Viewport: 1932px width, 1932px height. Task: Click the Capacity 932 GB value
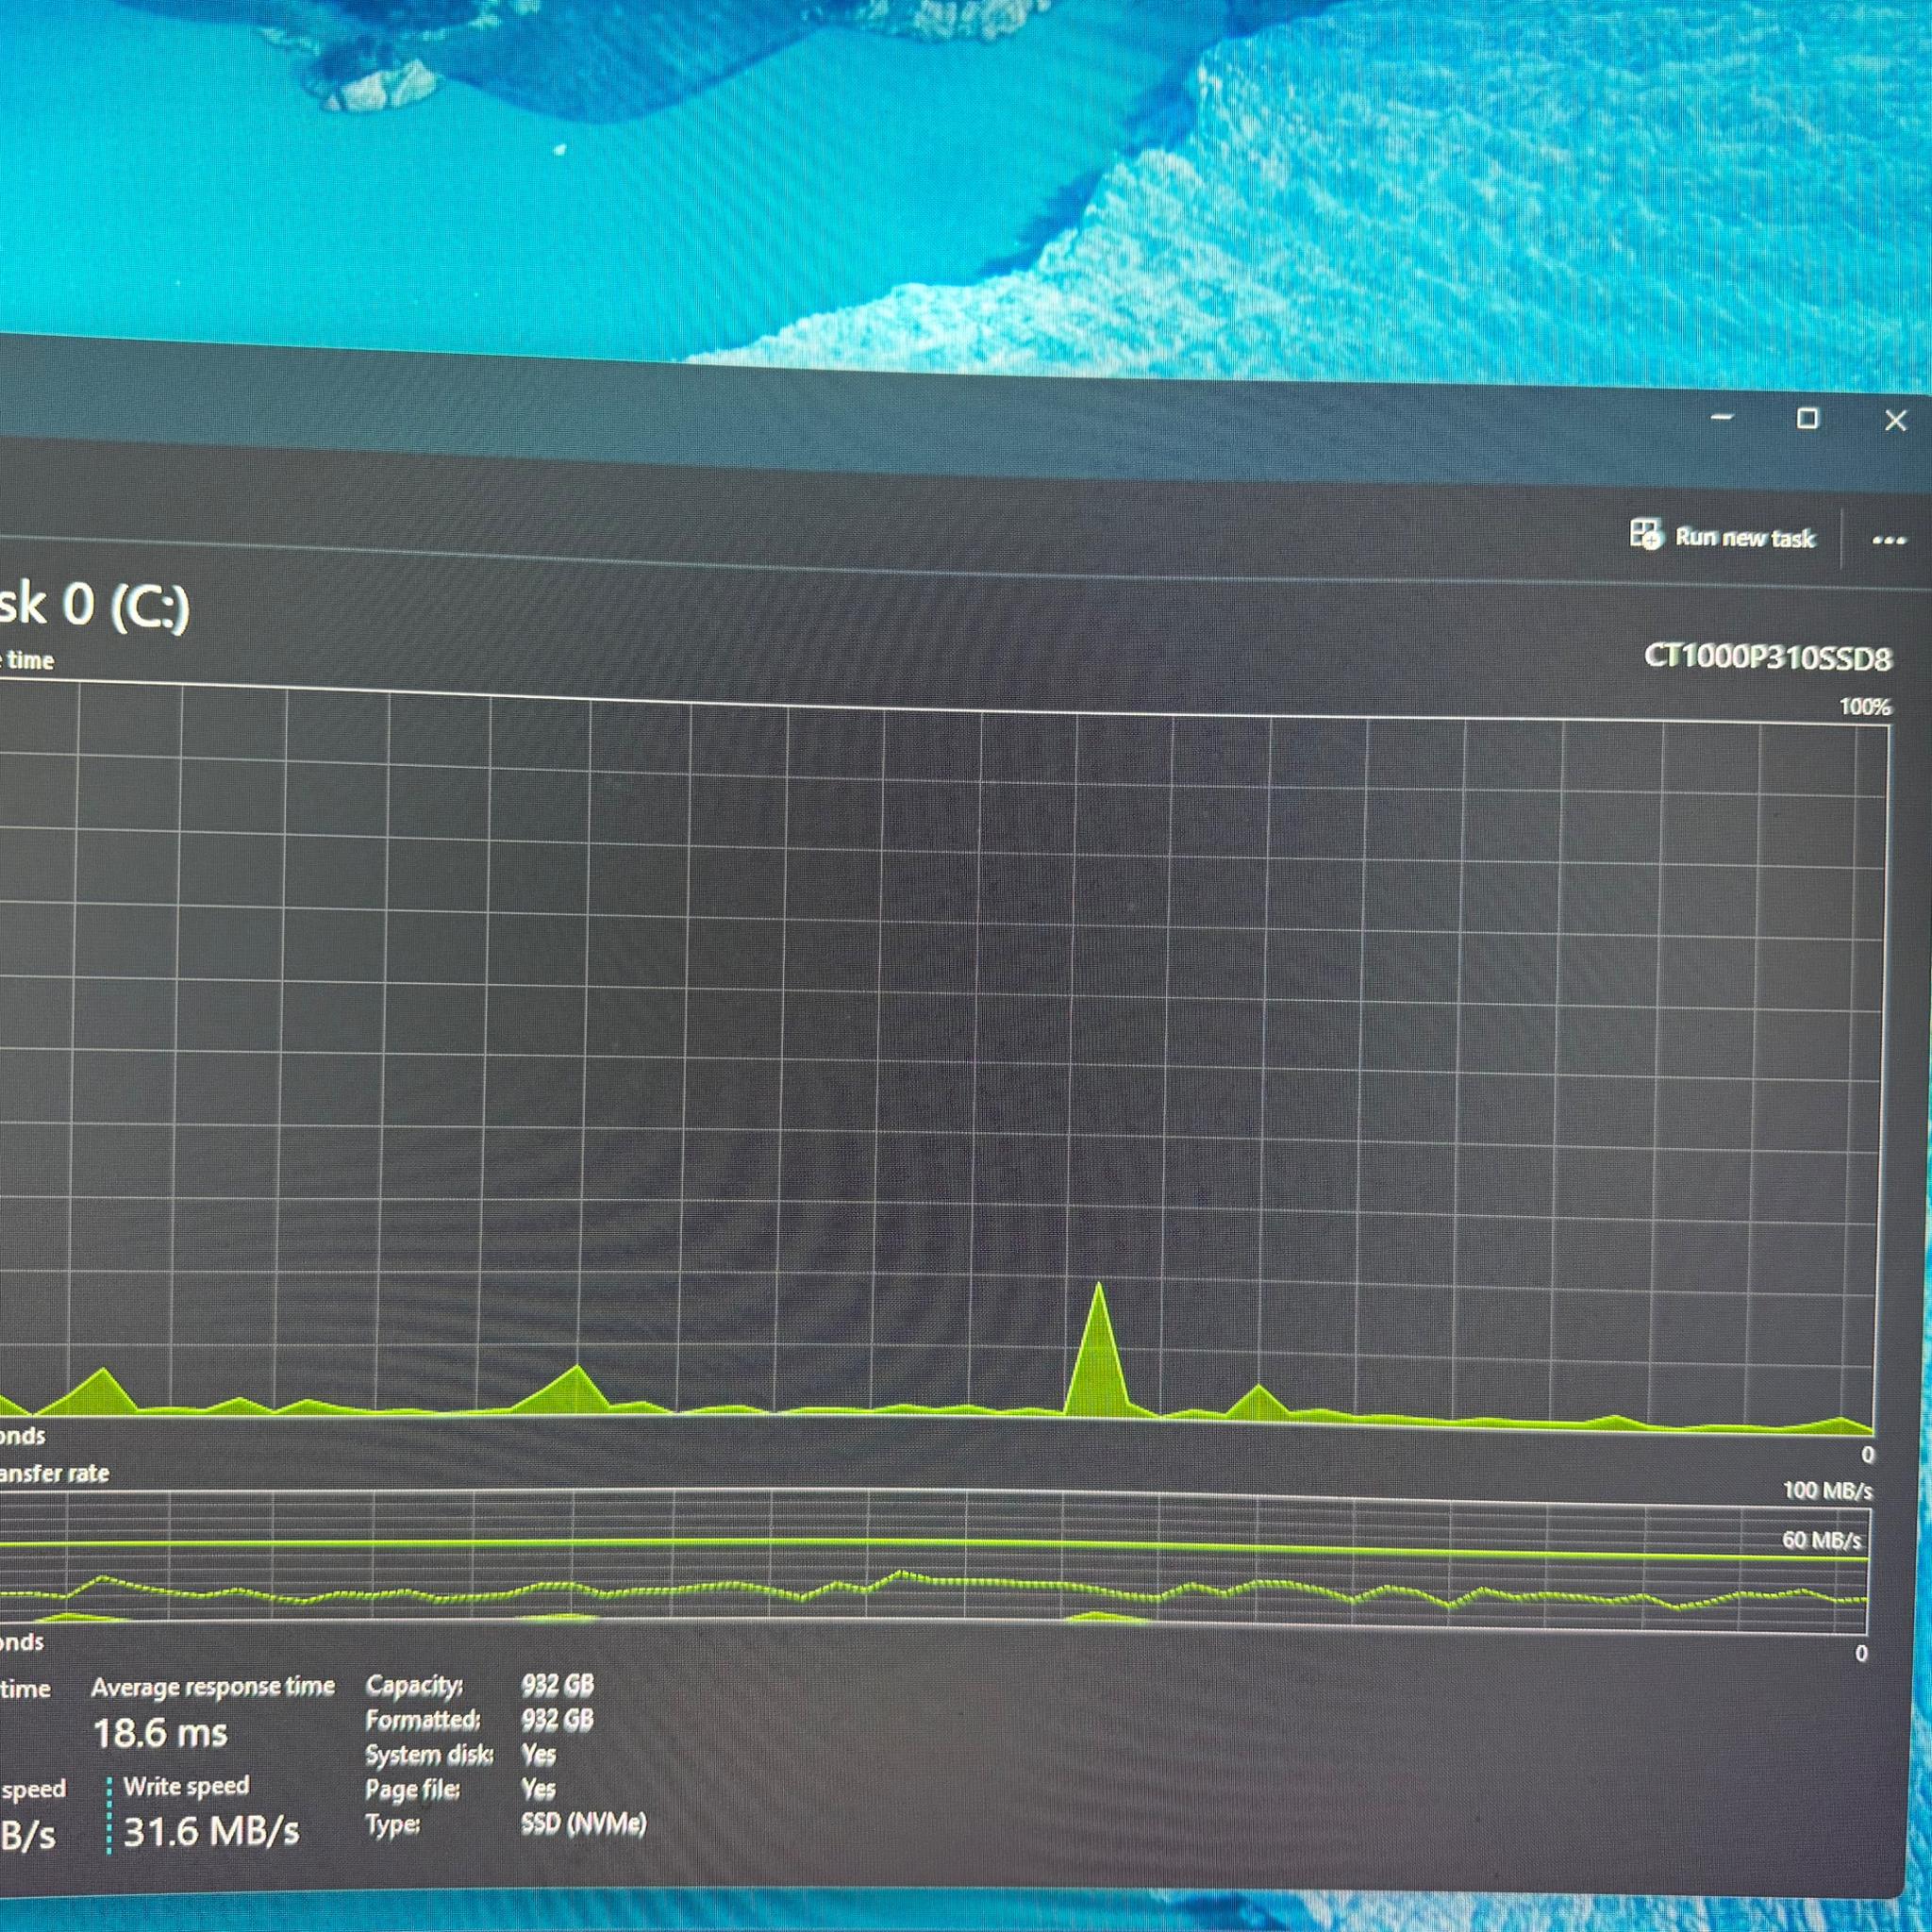pyautogui.click(x=558, y=1685)
